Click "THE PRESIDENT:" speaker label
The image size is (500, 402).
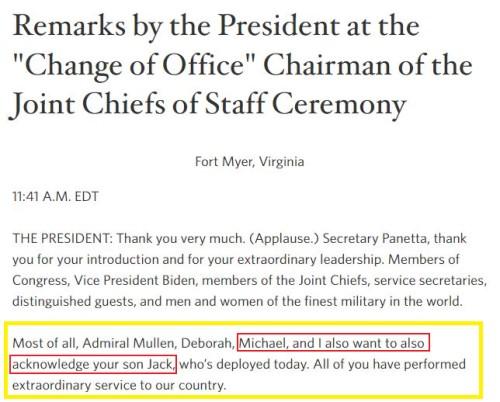pyautogui.click(x=61, y=238)
